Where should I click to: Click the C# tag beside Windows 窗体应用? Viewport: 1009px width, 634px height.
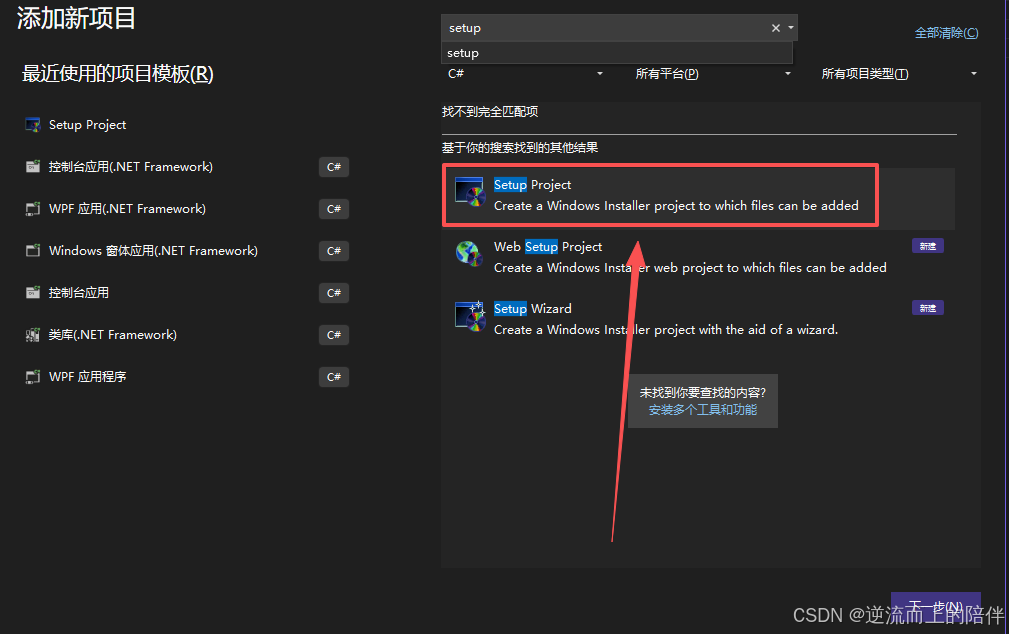click(333, 250)
